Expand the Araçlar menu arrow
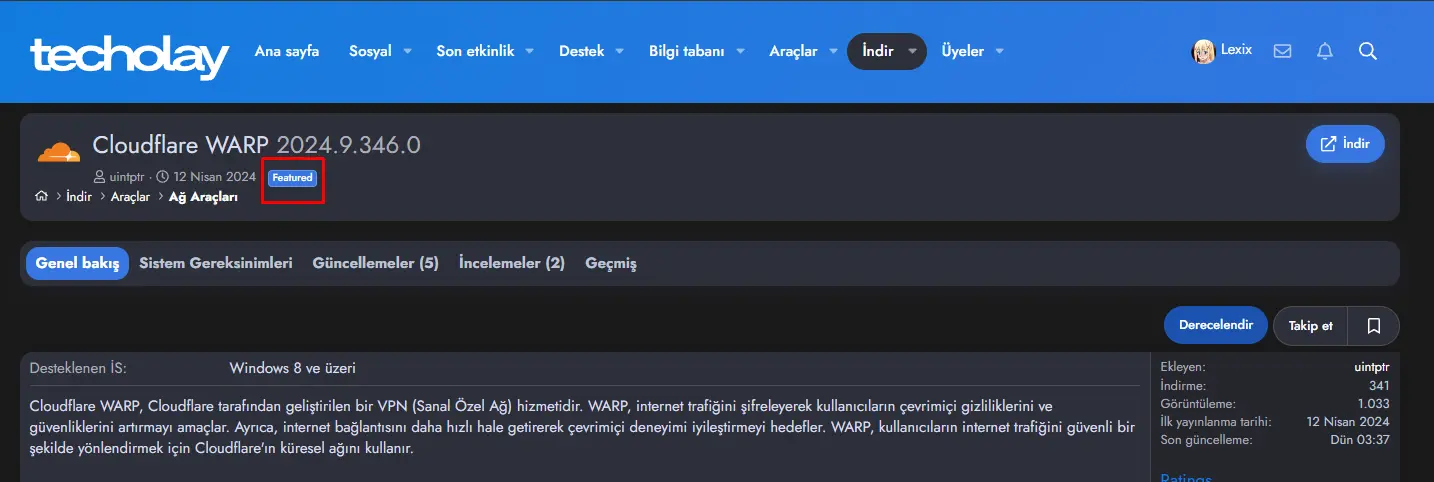The width and height of the screenshot is (1434, 482). click(832, 51)
